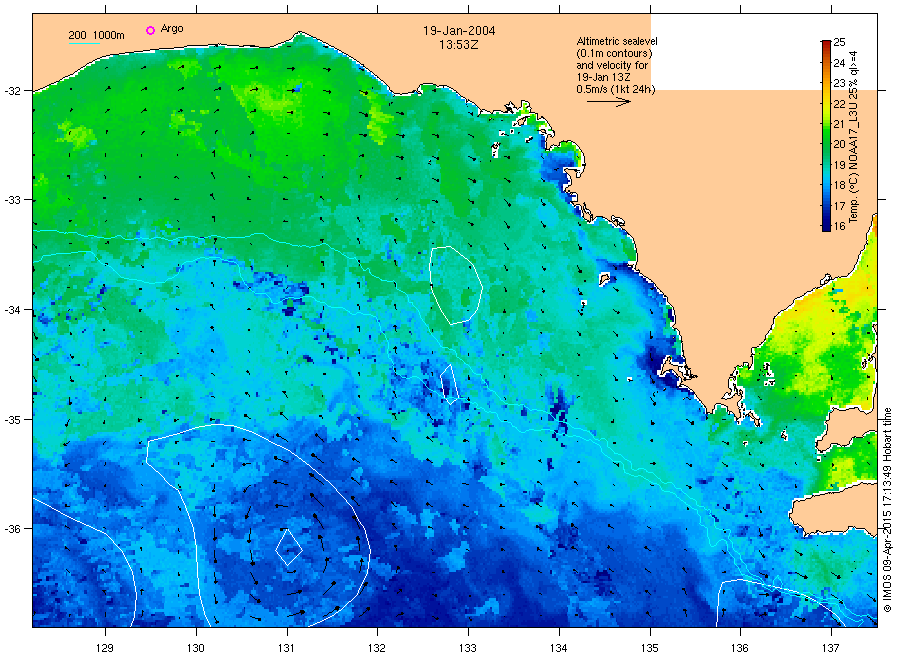Click the latitude label '-36'
This screenshot has height=660, width=900.
[x=12, y=529]
